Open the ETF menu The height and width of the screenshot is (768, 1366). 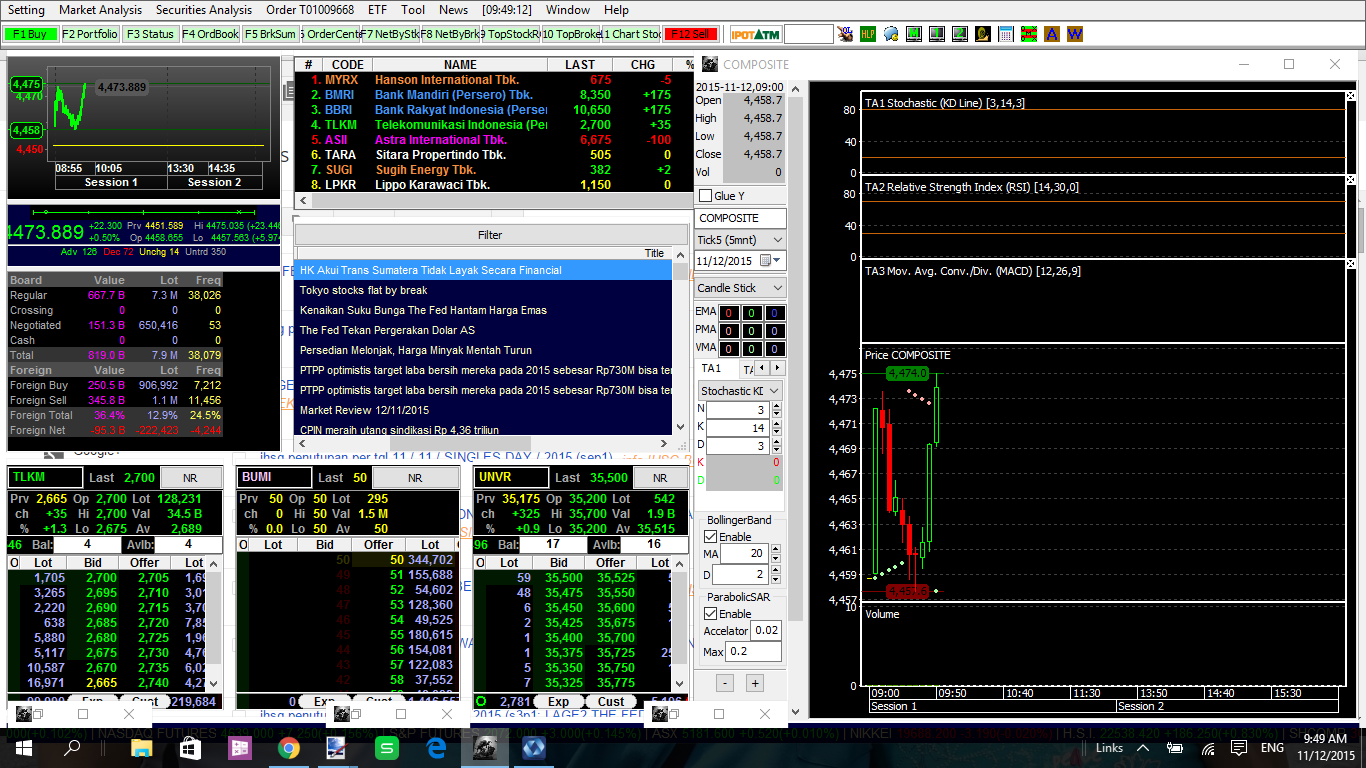(x=377, y=9)
